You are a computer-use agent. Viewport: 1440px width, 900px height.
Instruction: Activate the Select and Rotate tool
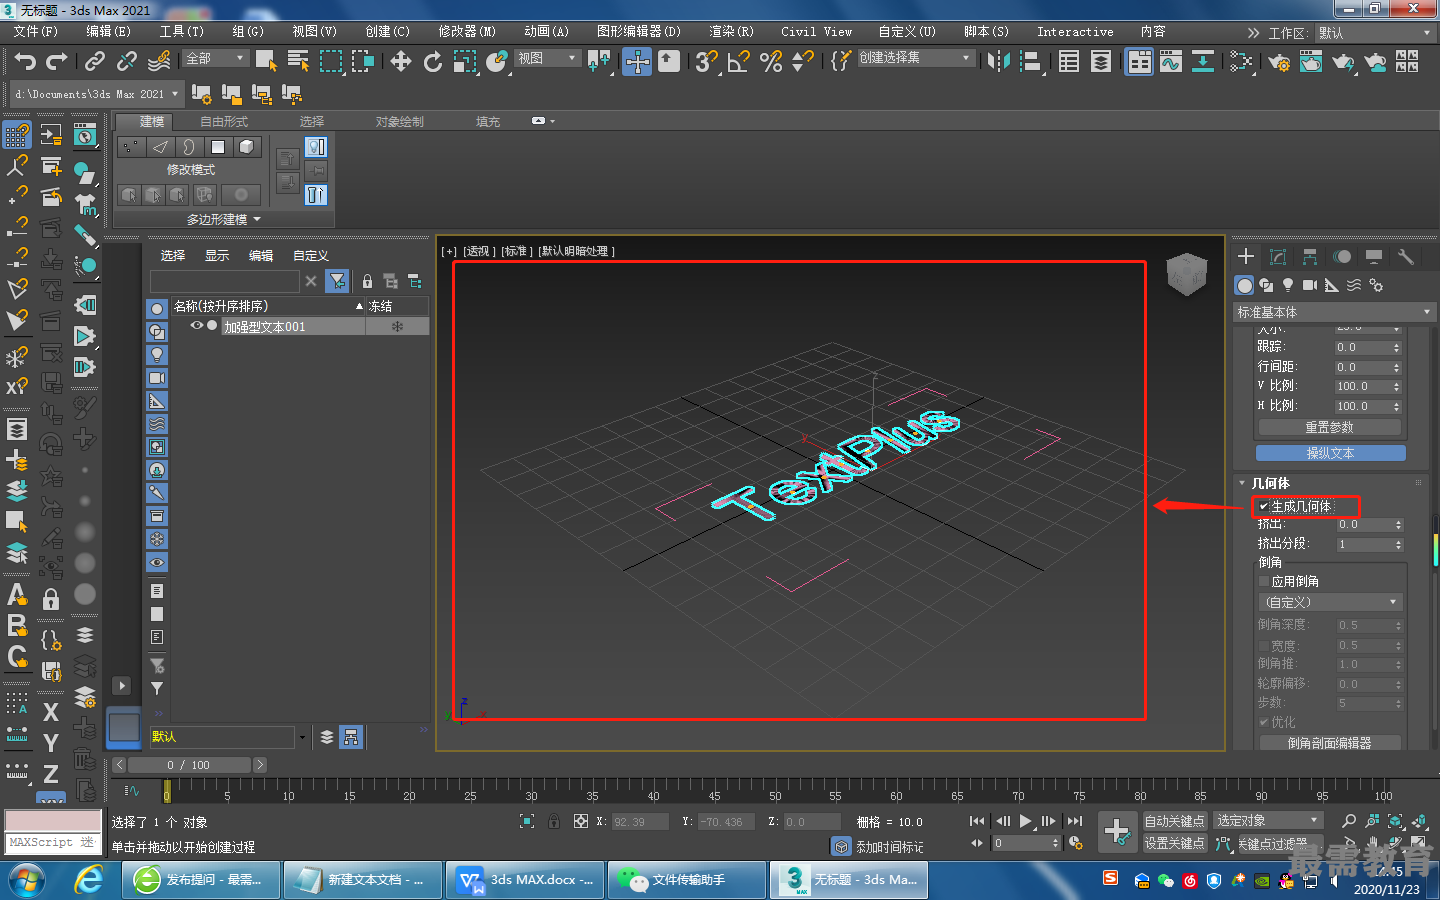(433, 62)
